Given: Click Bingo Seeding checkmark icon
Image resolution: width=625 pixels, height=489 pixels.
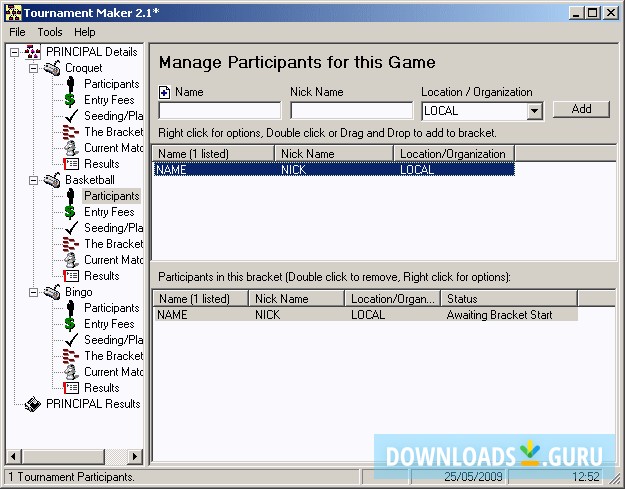Looking at the screenshot, I should coord(71,340).
